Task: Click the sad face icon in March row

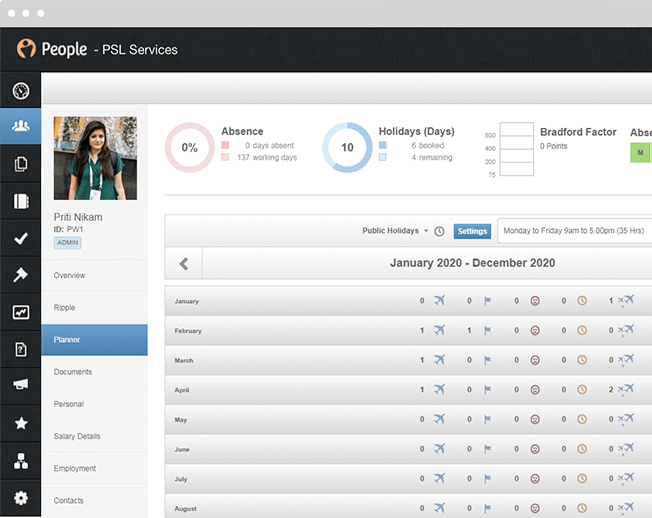Action: pos(535,360)
